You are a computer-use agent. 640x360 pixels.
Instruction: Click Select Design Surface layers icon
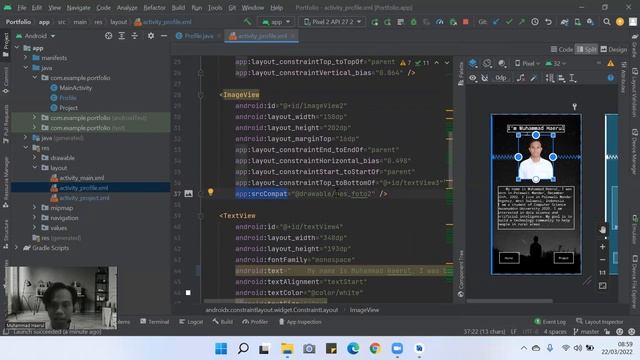(x=473, y=63)
